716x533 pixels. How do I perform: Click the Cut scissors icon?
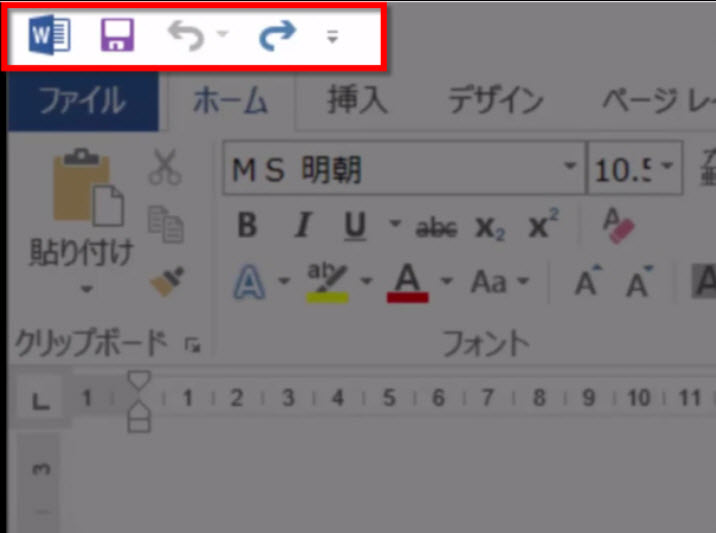[x=165, y=168]
